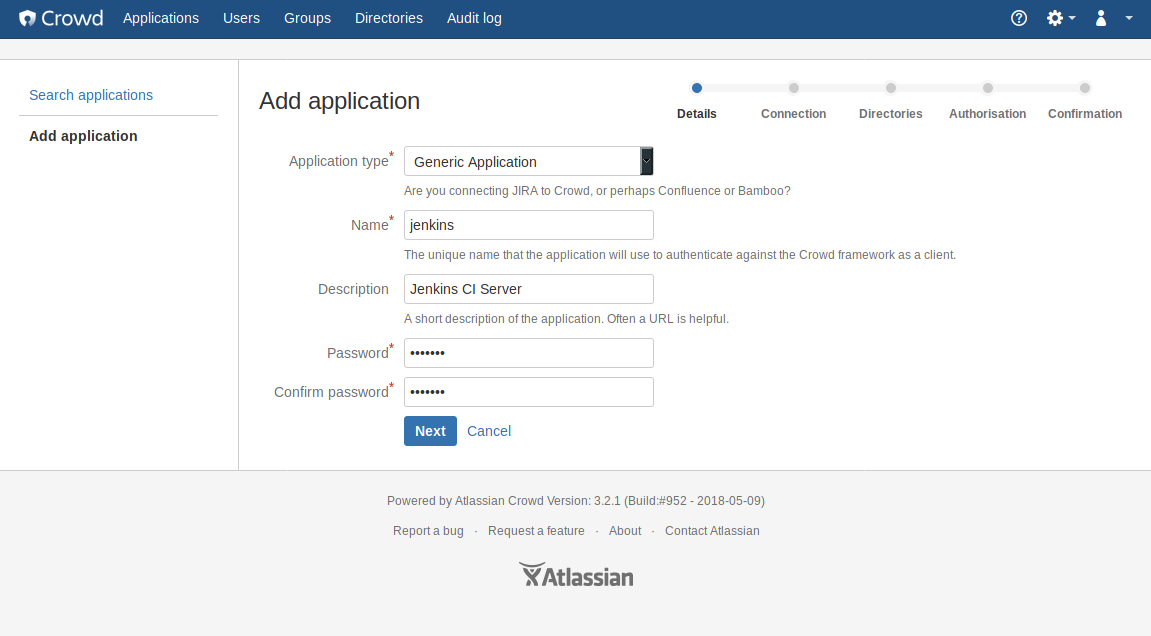Focus the Password field
This screenshot has width=1151, height=636.
529,353
